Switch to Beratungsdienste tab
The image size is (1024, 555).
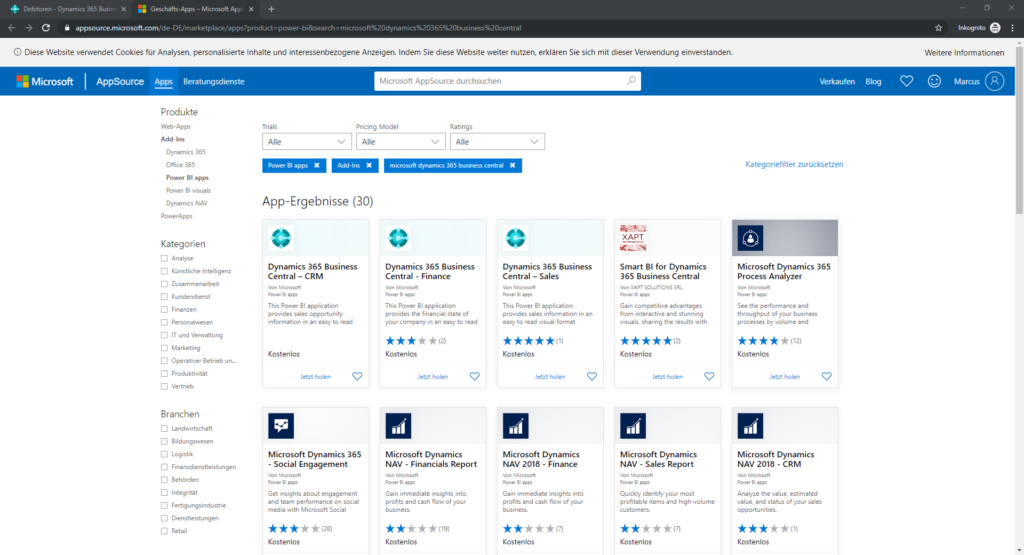point(213,81)
